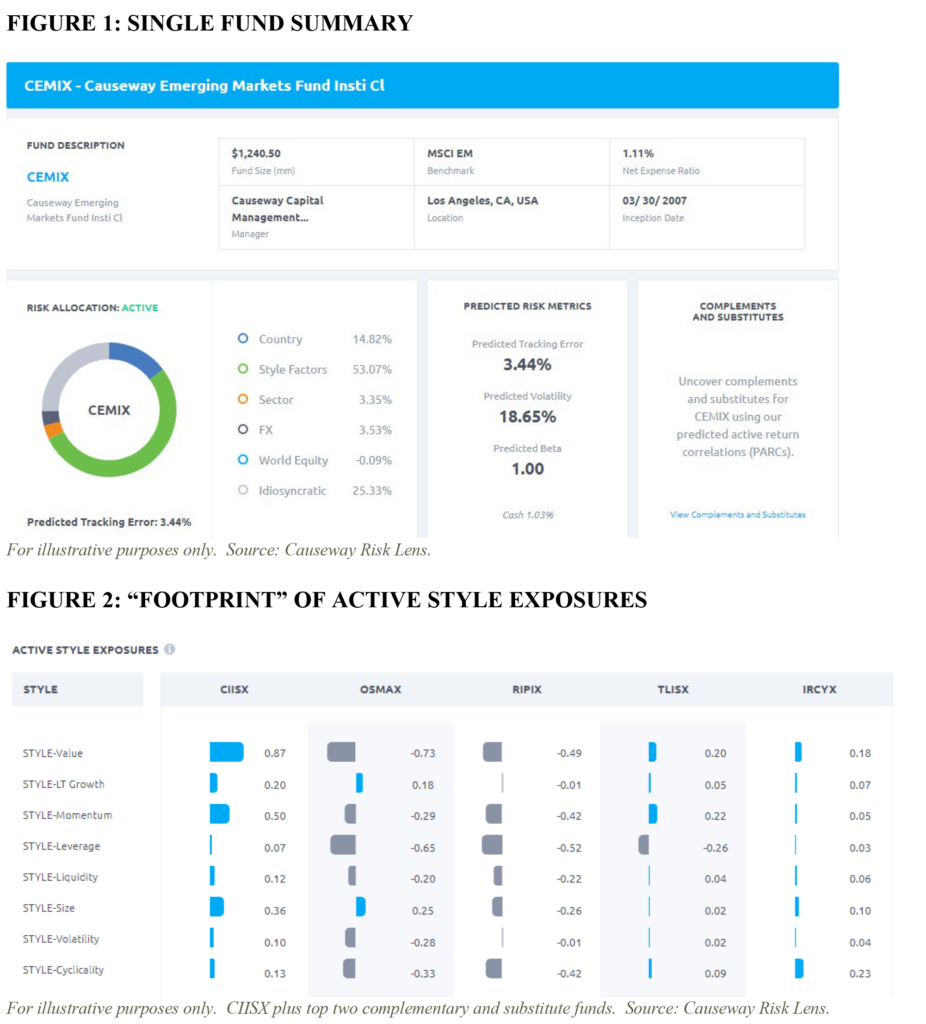Screen dimensions: 926x1024
Task: Click the orange Sector donut segment
Action: pyautogui.click(x=54, y=430)
